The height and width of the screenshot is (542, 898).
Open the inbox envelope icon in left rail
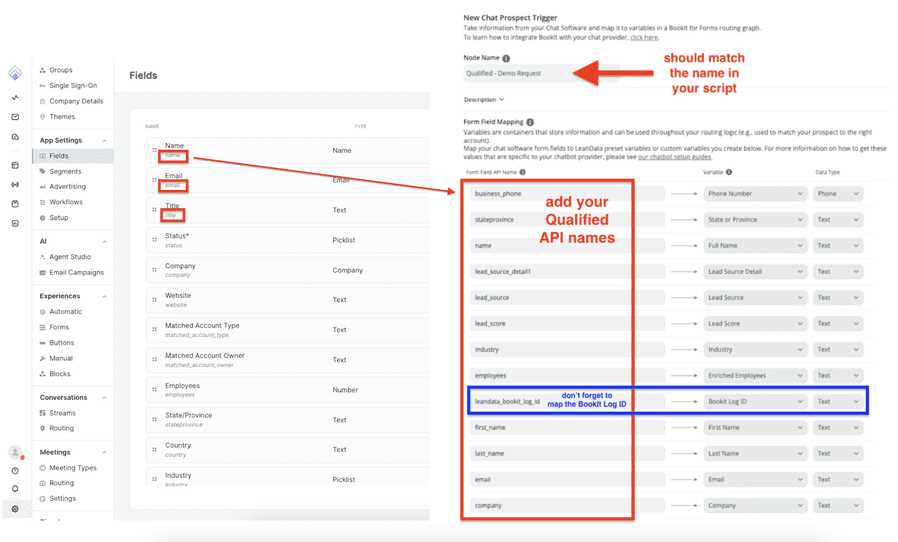pos(15,117)
